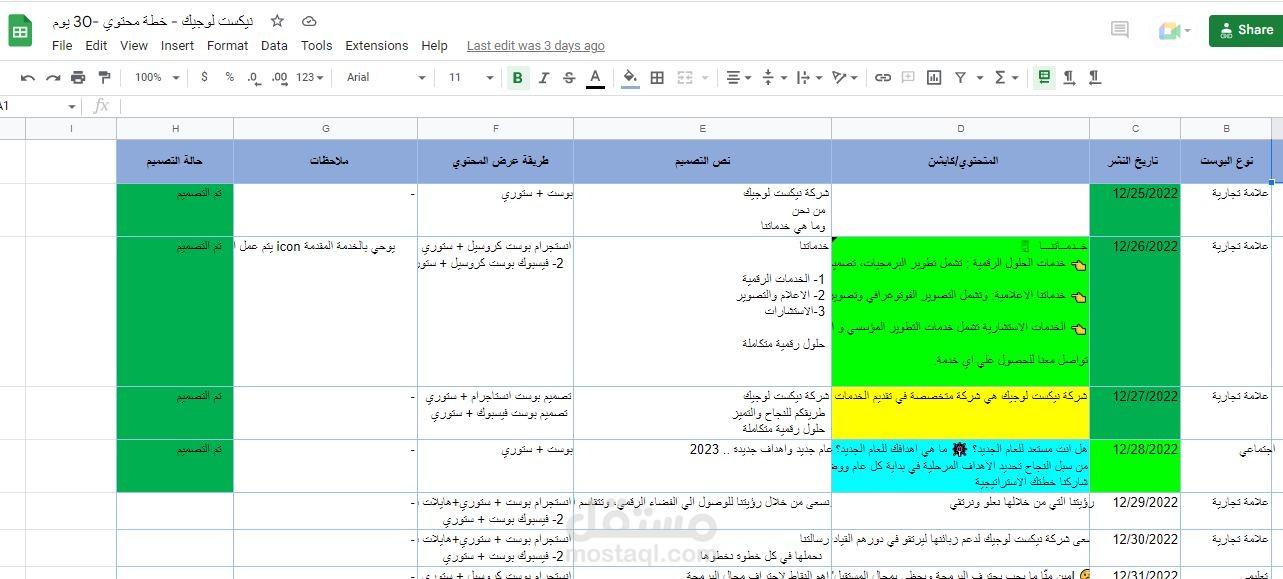Viewport: 1283px width, 579px height.
Task: Create a filter
Action: [x=960, y=77]
